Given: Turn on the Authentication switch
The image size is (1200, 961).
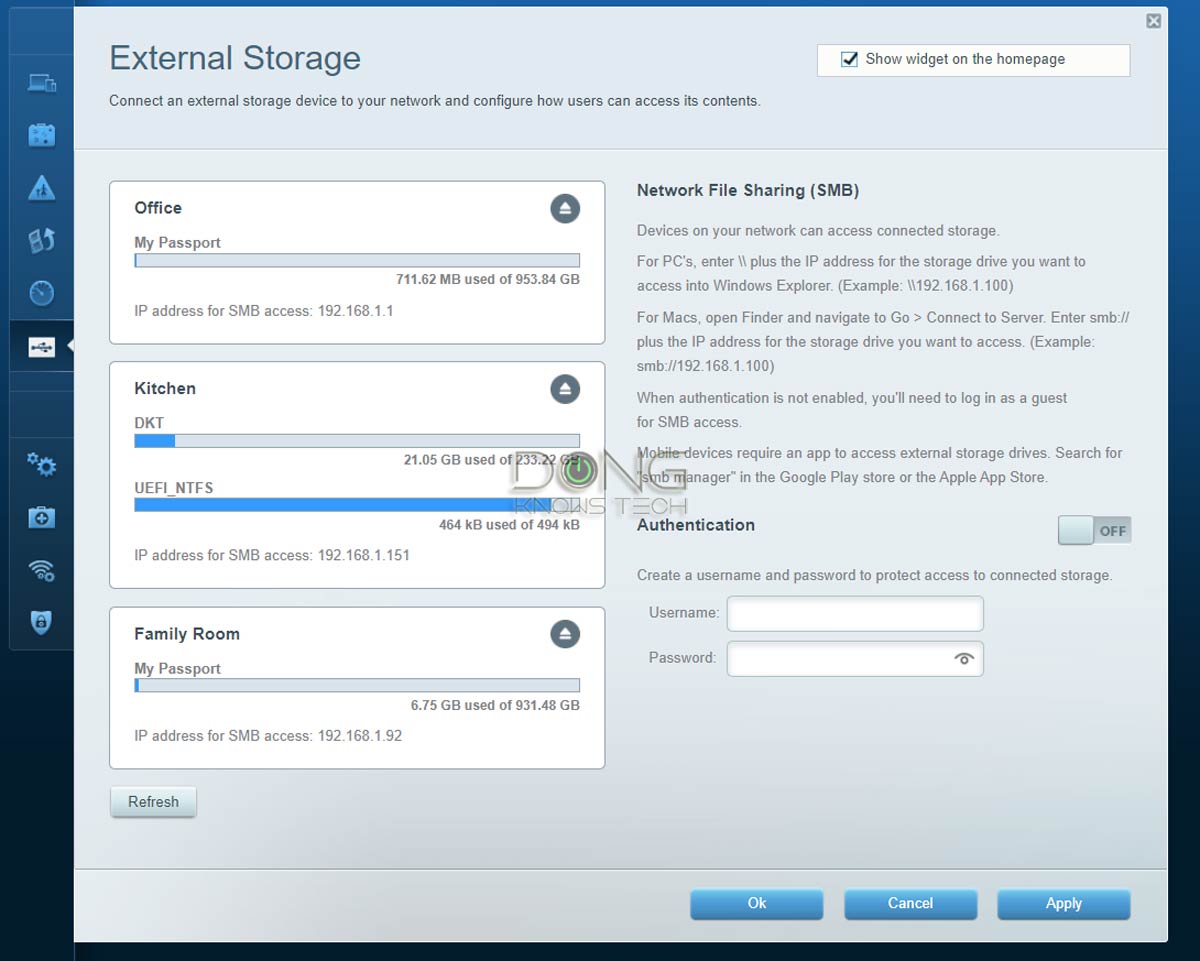Looking at the screenshot, I should [x=1094, y=531].
